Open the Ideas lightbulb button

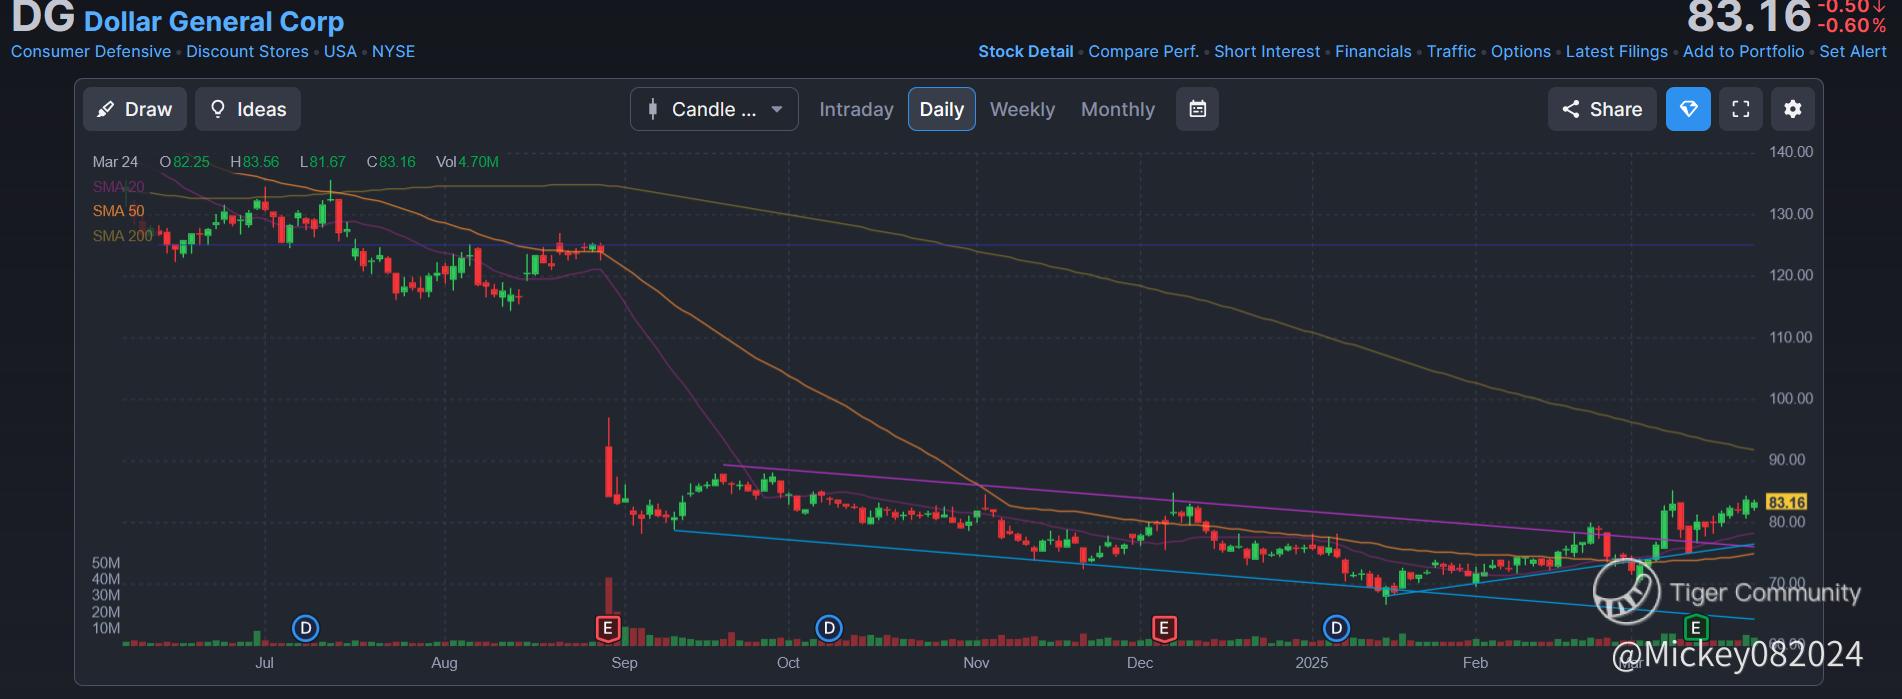pyautogui.click(x=248, y=109)
